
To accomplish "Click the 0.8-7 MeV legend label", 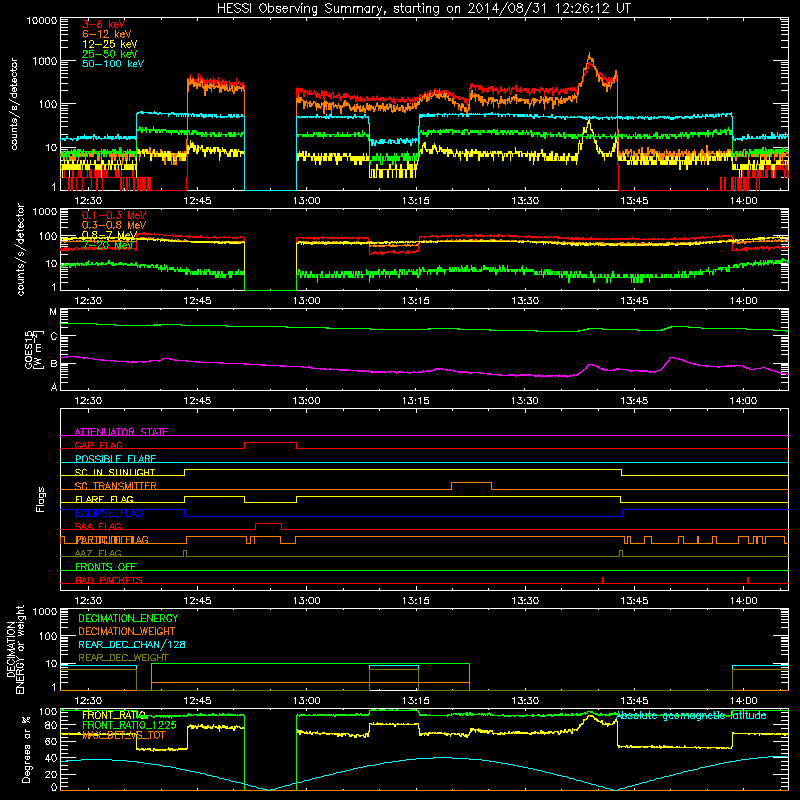I will click(x=110, y=235).
